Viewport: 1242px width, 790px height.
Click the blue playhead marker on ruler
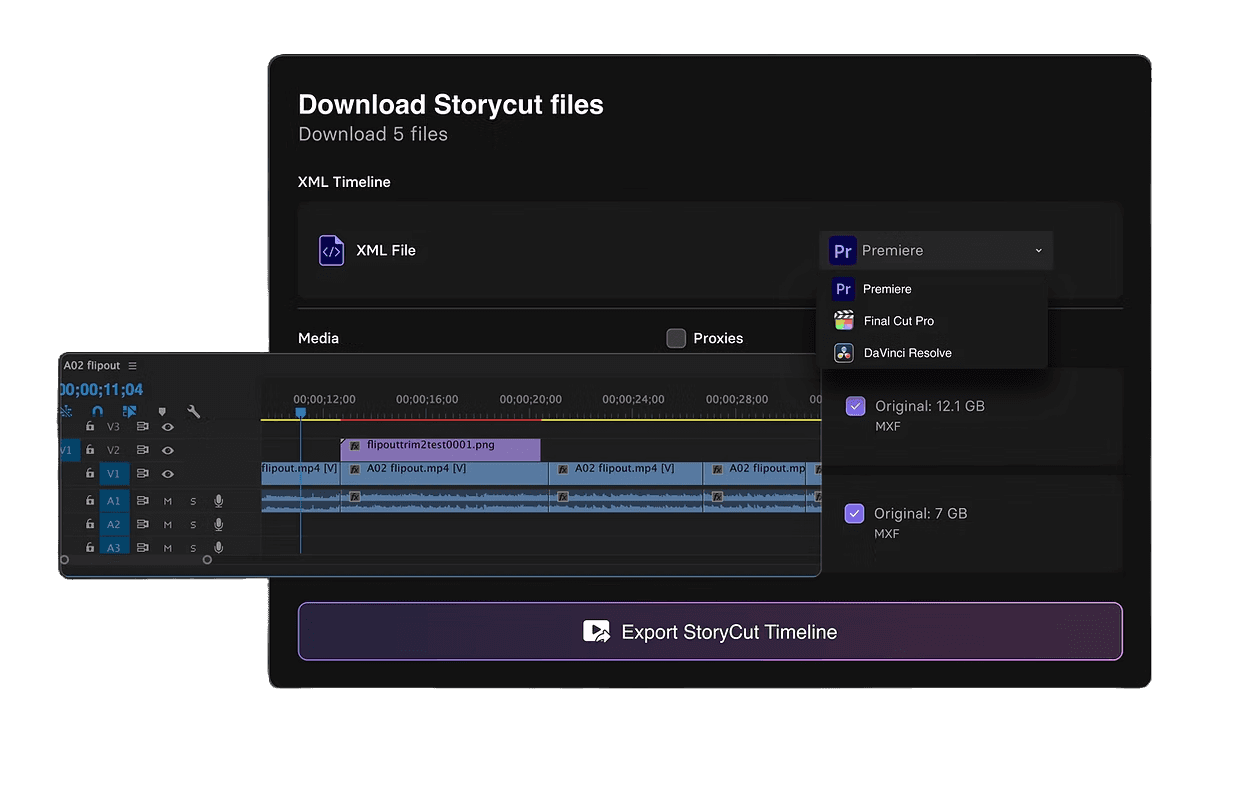pyautogui.click(x=300, y=412)
